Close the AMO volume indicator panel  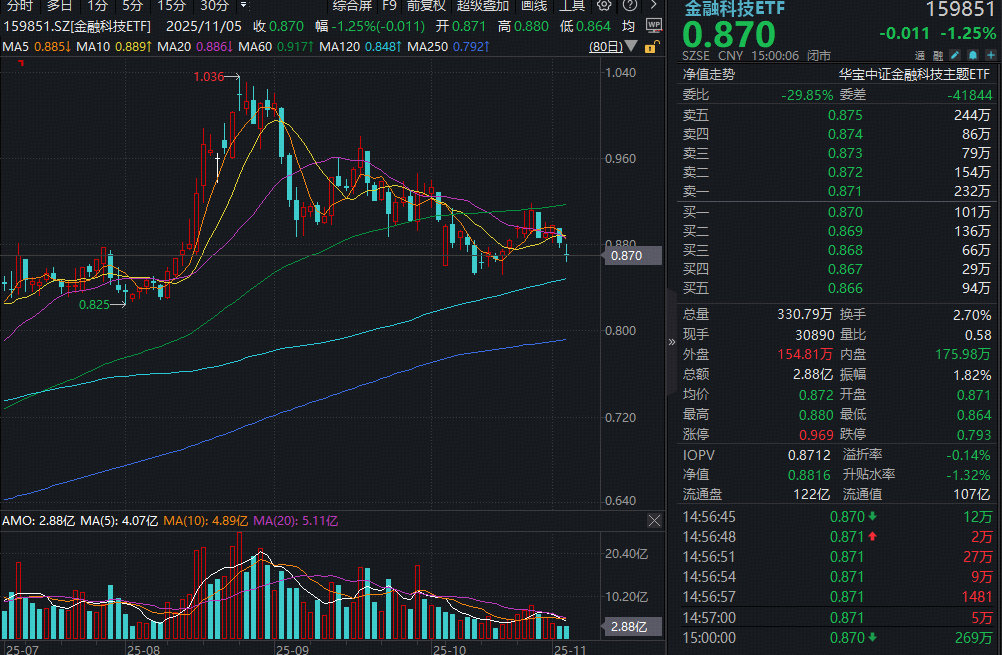[654, 521]
